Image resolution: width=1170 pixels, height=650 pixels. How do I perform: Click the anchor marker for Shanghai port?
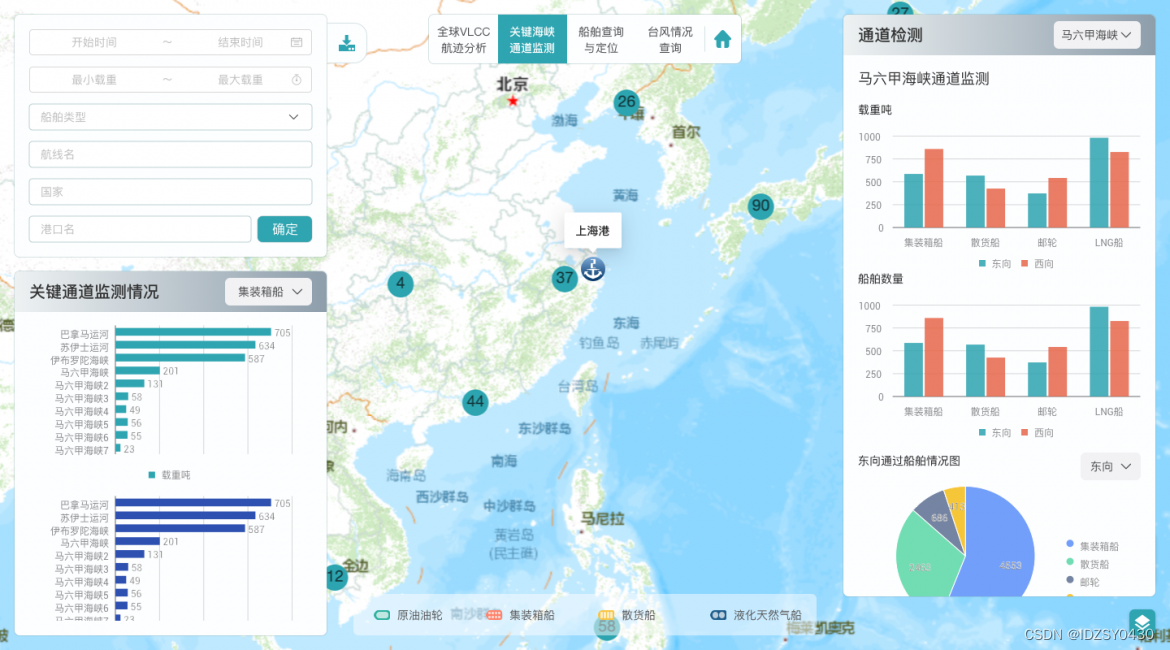pyautogui.click(x=593, y=269)
